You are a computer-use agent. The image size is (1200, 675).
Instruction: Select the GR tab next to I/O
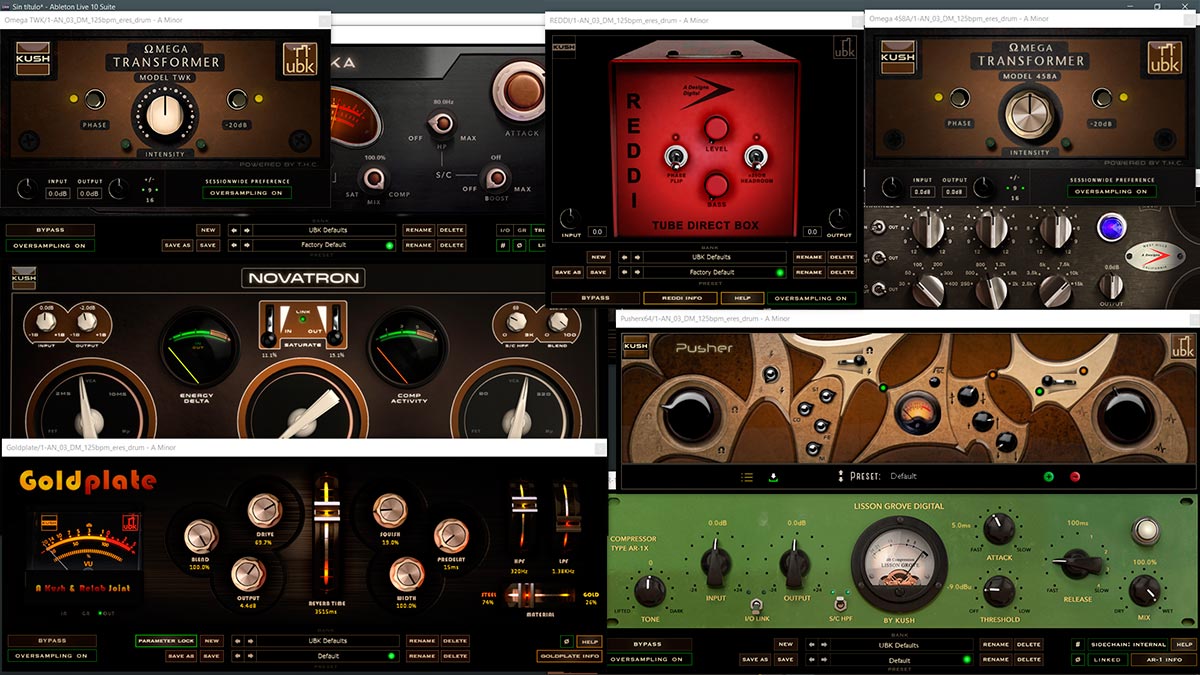(x=521, y=230)
